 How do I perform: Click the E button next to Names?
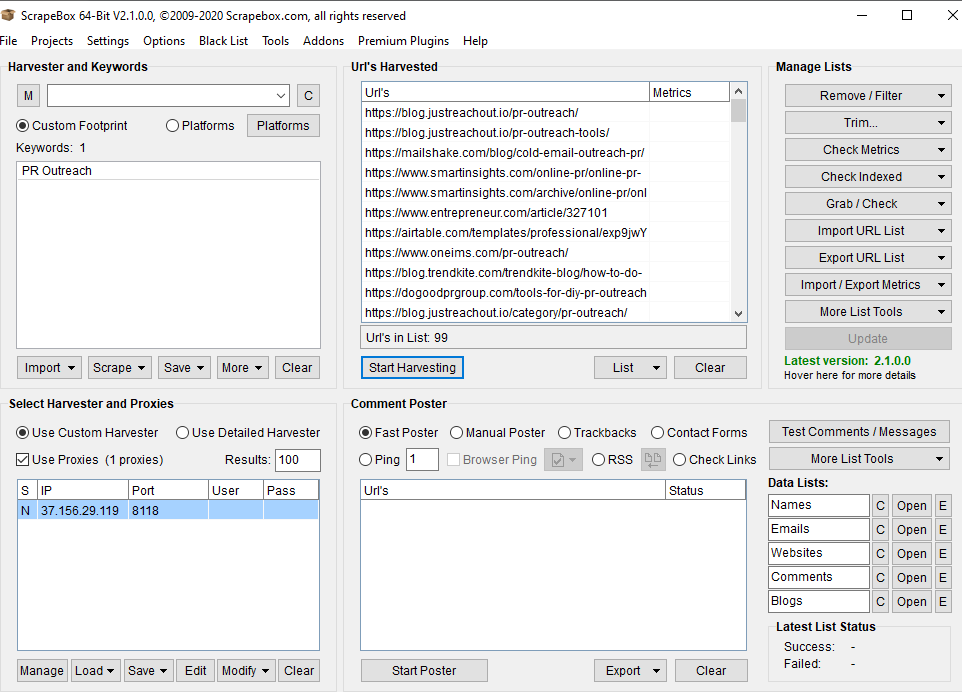(943, 506)
